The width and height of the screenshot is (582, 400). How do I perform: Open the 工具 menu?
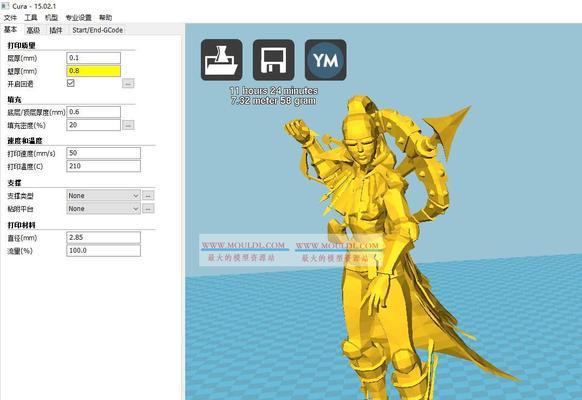pyautogui.click(x=31, y=17)
